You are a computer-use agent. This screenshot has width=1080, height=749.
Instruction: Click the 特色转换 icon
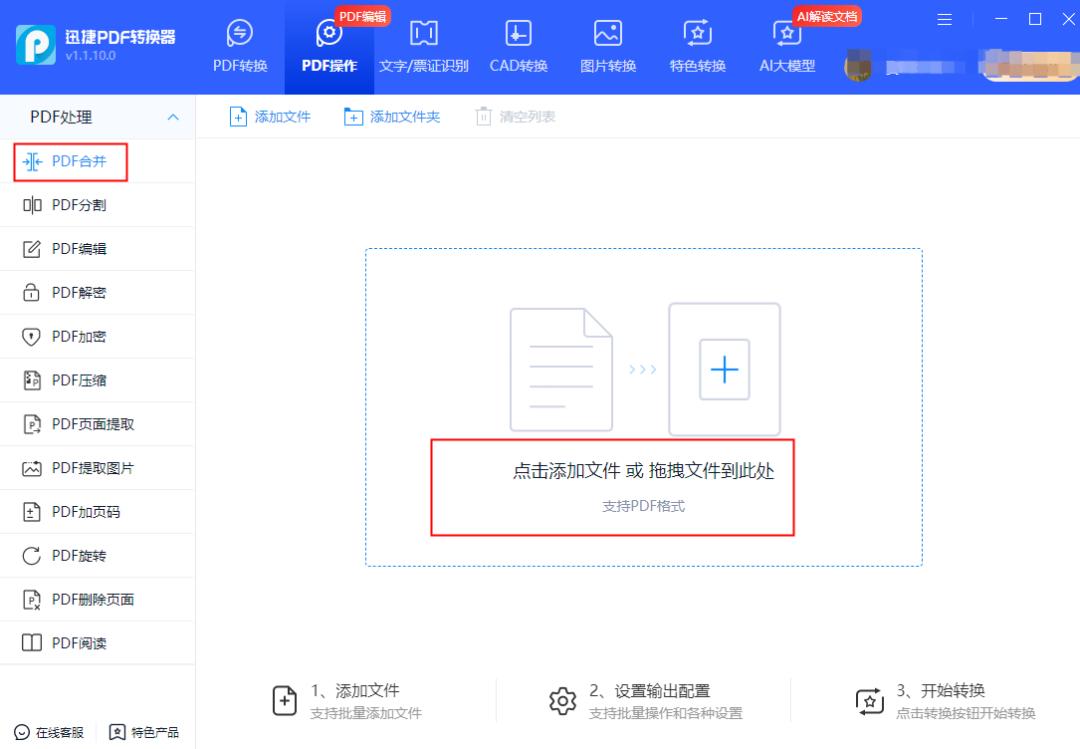[x=697, y=34]
